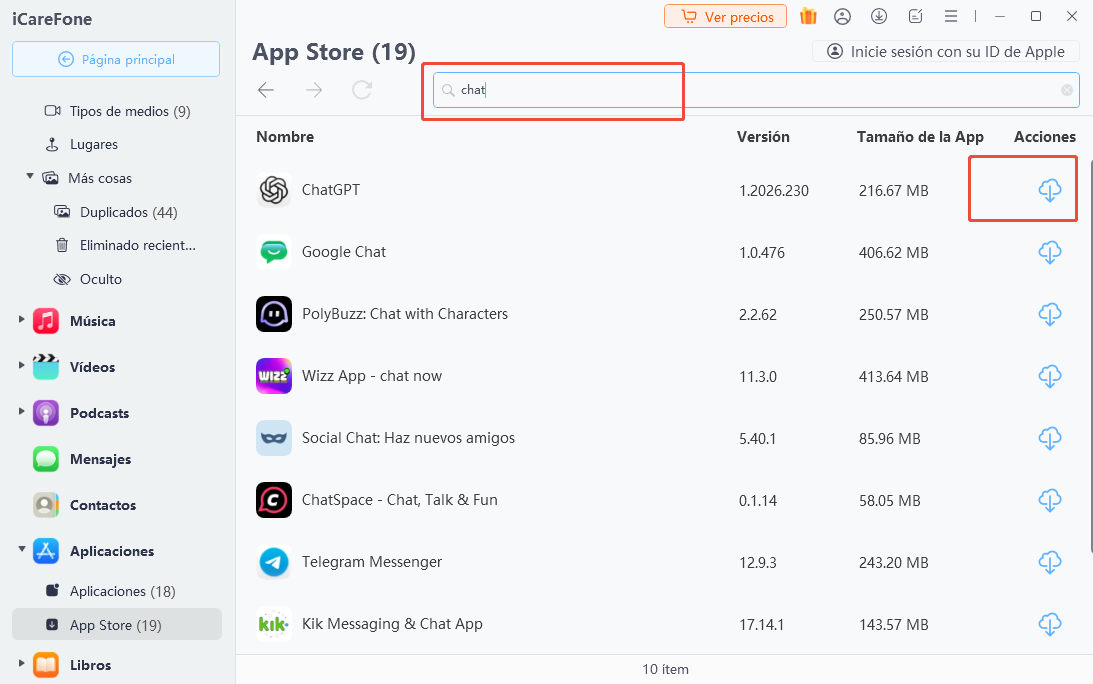Open the Libros category icon
Screen dimensions: 1093x684
(x=46, y=664)
